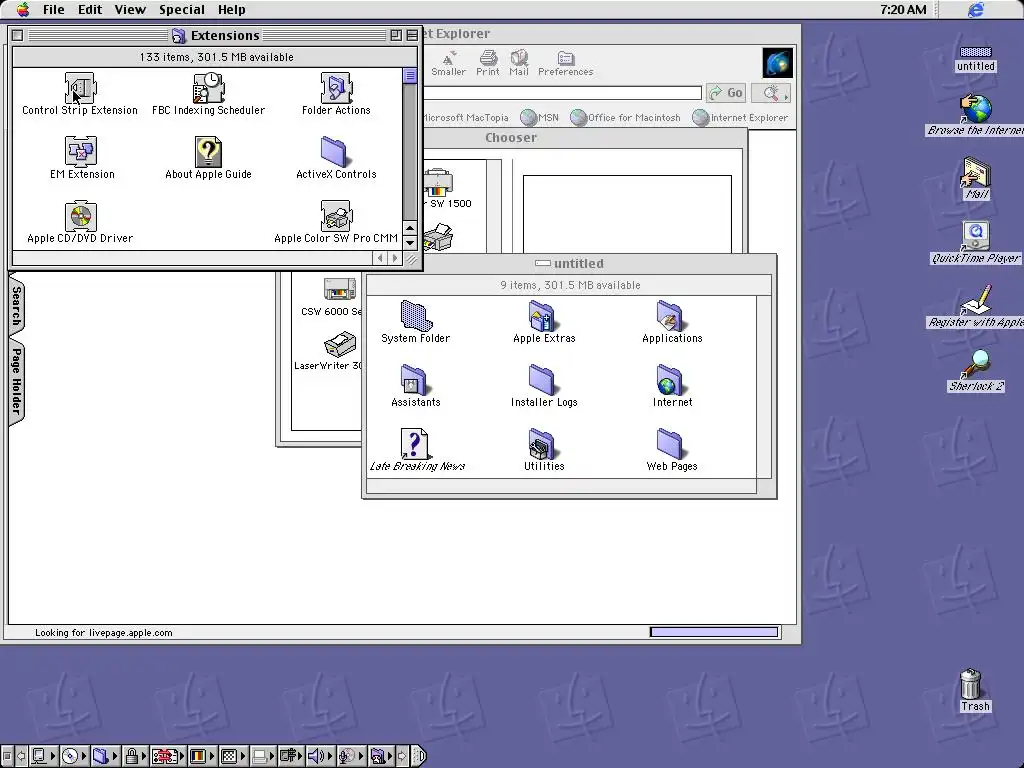Select the Internet folder in untitled window
The height and width of the screenshot is (768, 1024).
pyautogui.click(x=670, y=379)
